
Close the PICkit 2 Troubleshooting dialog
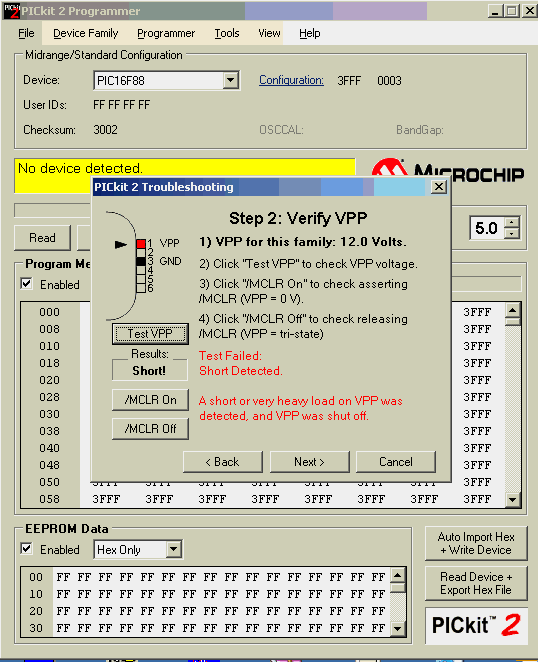point(439,187)
